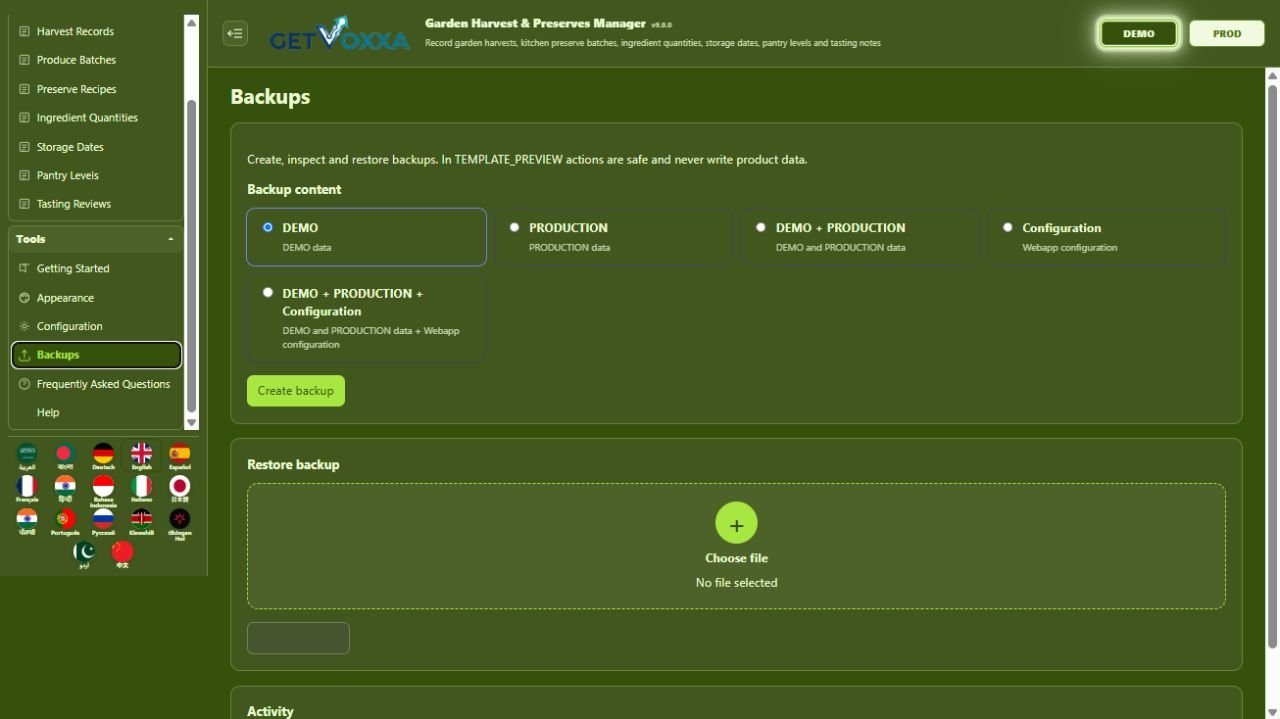Pick DEMO + PRODUCTION + Configuration option
Image resolution: width=1280 pixels, height=719 pixels.
[267, 293]
